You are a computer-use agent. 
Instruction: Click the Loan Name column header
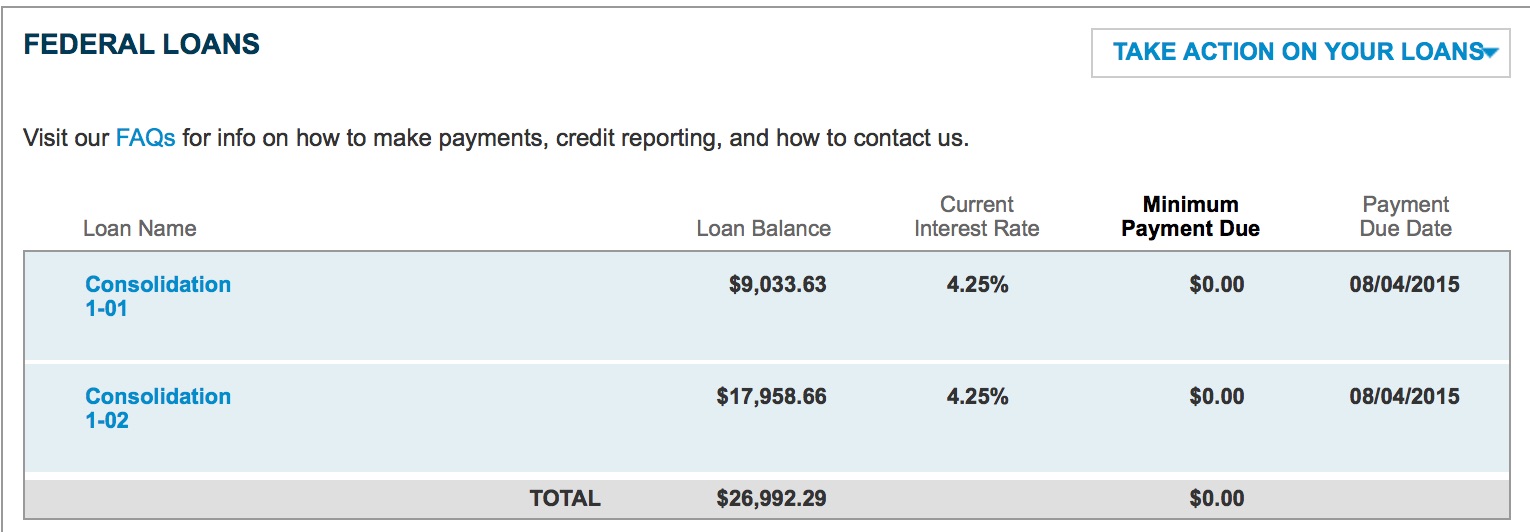139,228
